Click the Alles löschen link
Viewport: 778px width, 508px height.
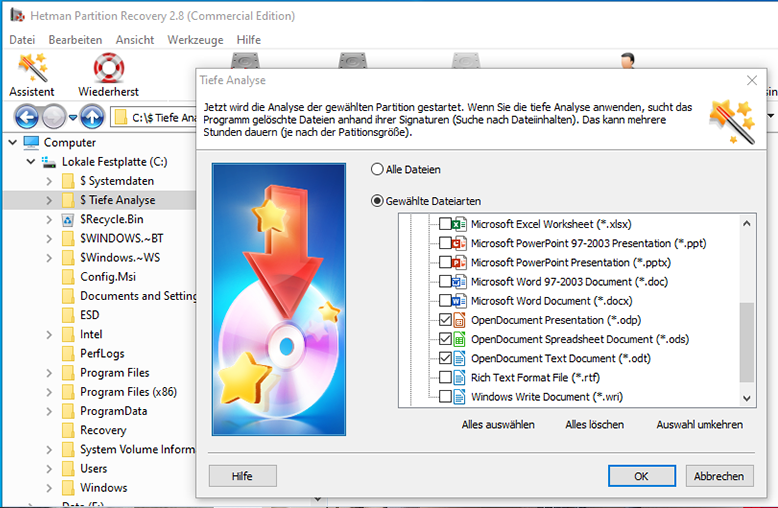tap(594, 425)
